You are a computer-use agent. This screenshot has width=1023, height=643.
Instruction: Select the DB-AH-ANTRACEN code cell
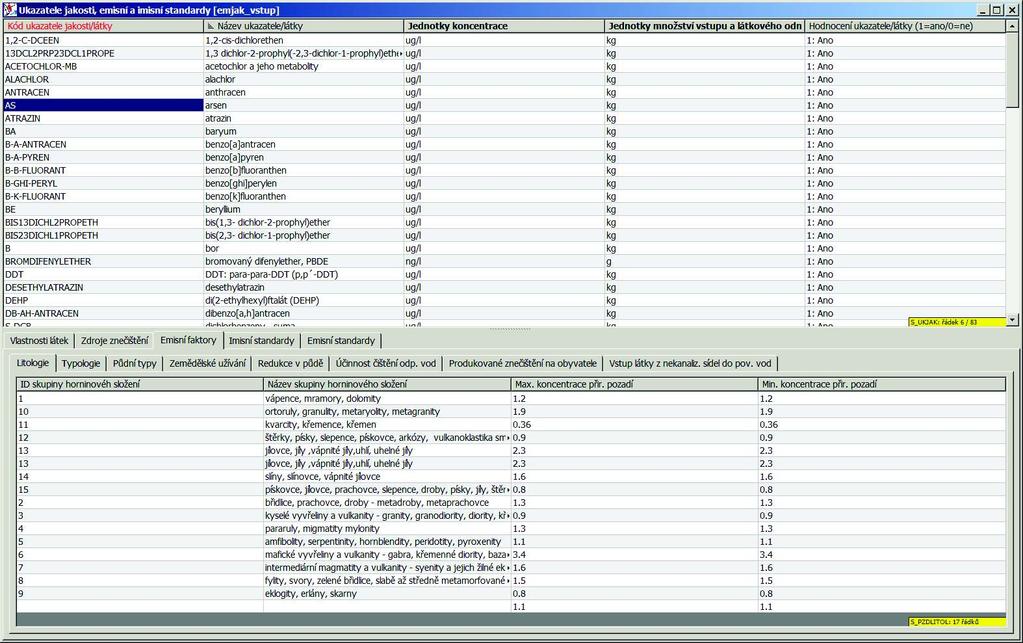(x=104, y=314)
